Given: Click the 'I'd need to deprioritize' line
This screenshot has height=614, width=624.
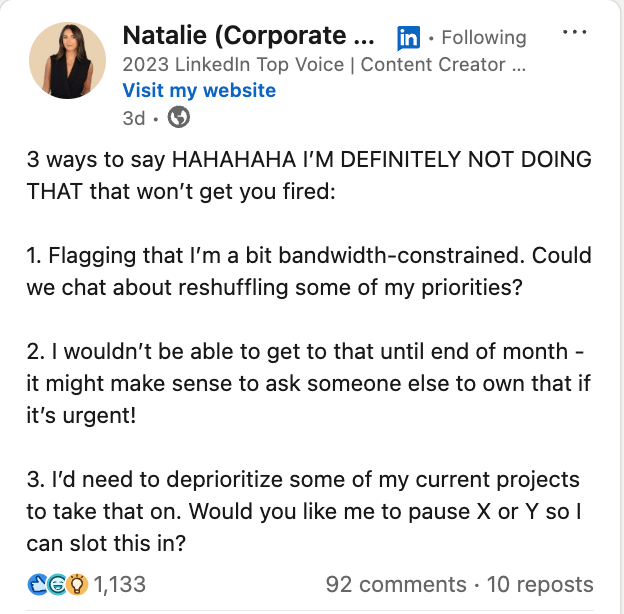Looking at the screenshot, I should tap(303, 480).
